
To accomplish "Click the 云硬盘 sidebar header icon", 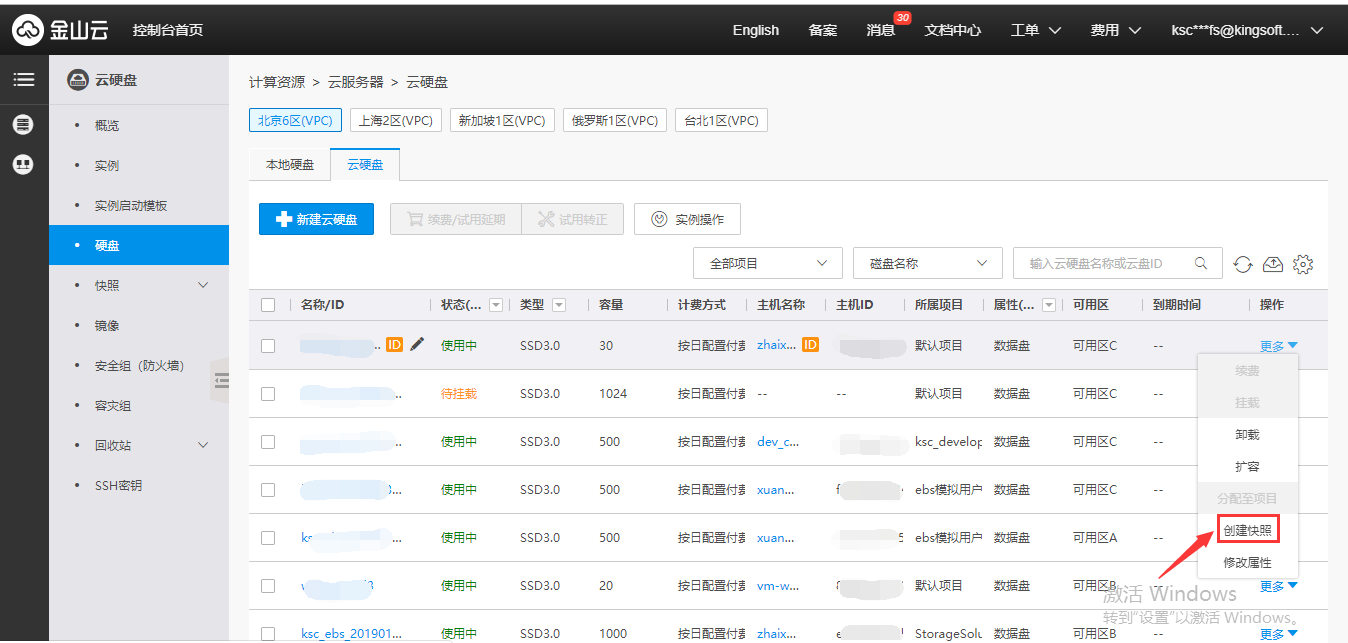I will click(x=77, y=80).
